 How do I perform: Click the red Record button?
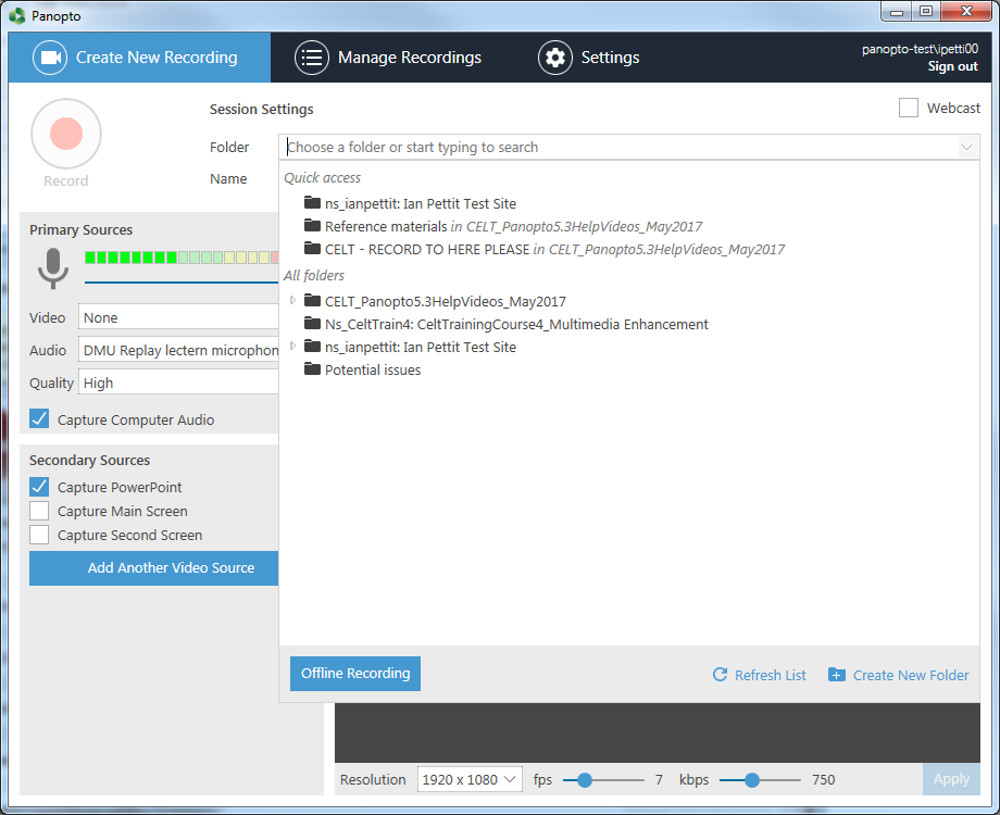pyautogui.click(x=66, y=133)
